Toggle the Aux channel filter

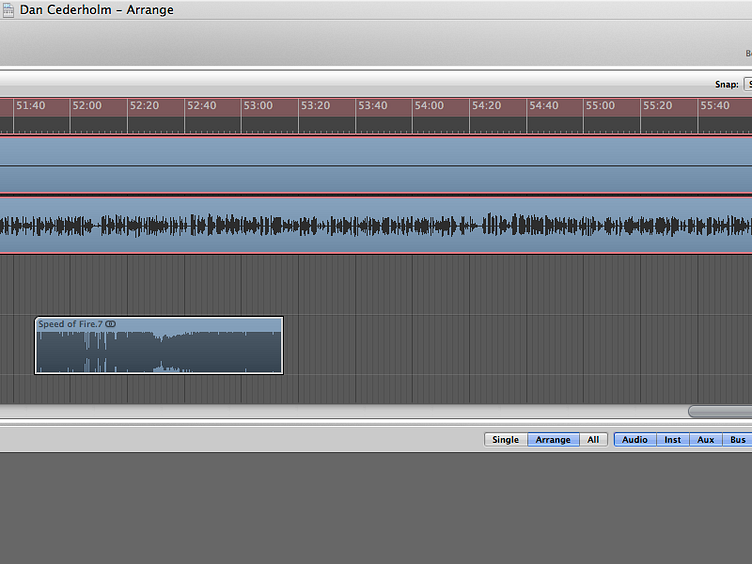click(x=706, y=440)
